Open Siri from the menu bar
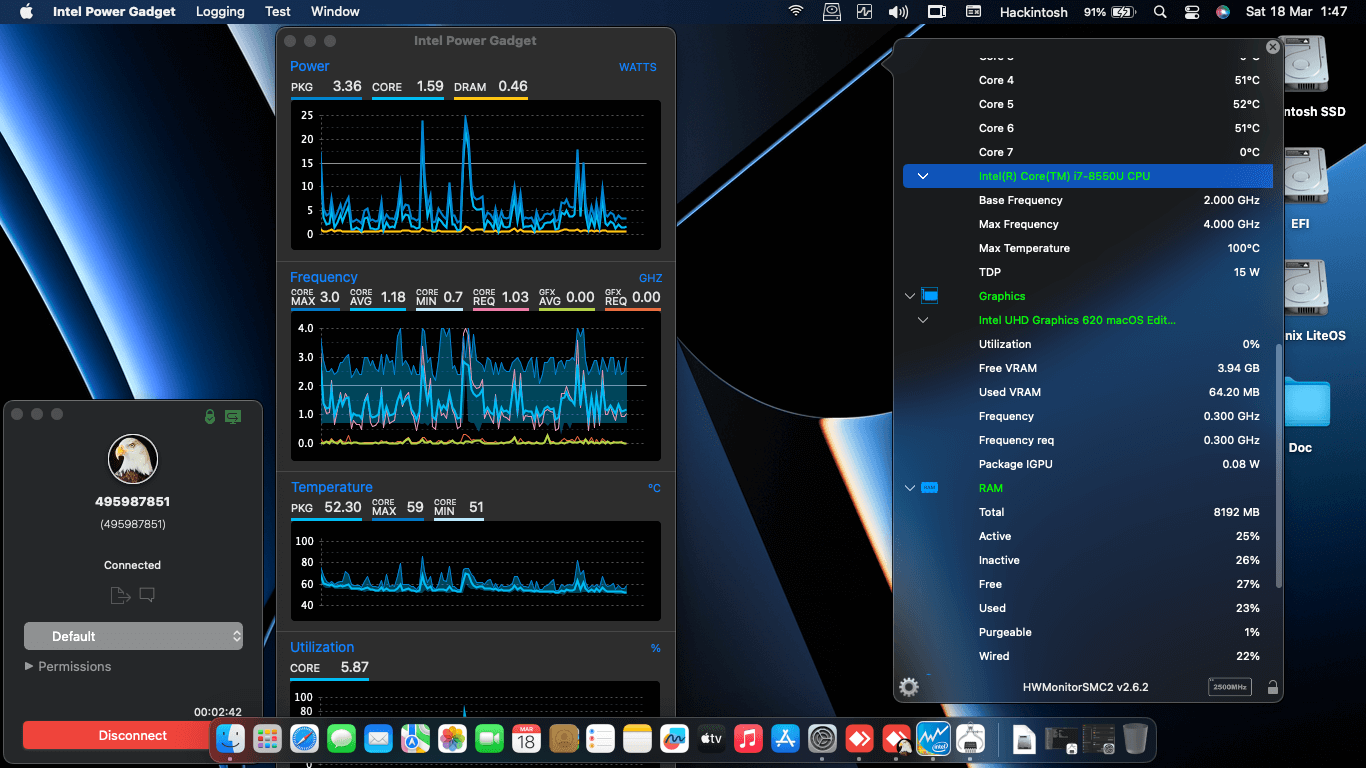1366x768 pixels. point(1222,12)
